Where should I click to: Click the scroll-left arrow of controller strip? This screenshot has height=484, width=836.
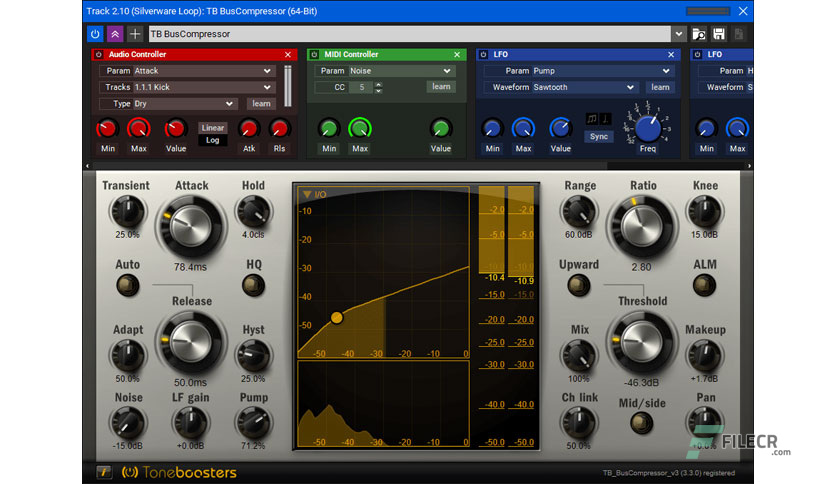(87, 166)
